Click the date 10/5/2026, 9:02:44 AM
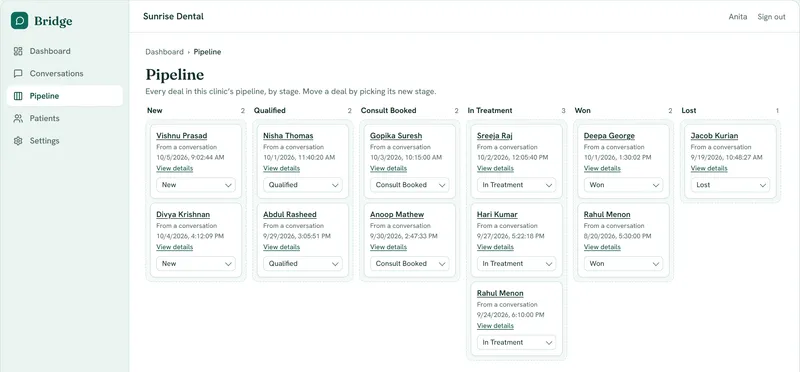800x372 pixels. pyautogui.click(x=190, y=158)
